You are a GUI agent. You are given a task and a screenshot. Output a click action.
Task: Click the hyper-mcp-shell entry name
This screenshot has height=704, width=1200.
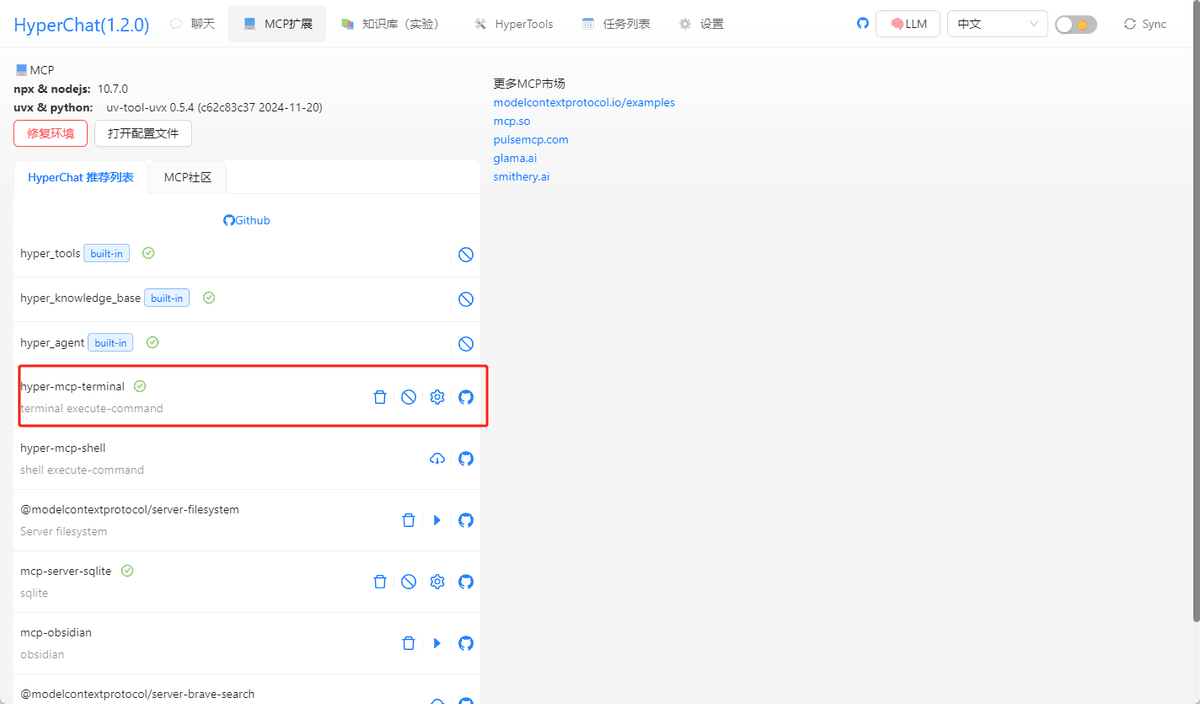63,448
